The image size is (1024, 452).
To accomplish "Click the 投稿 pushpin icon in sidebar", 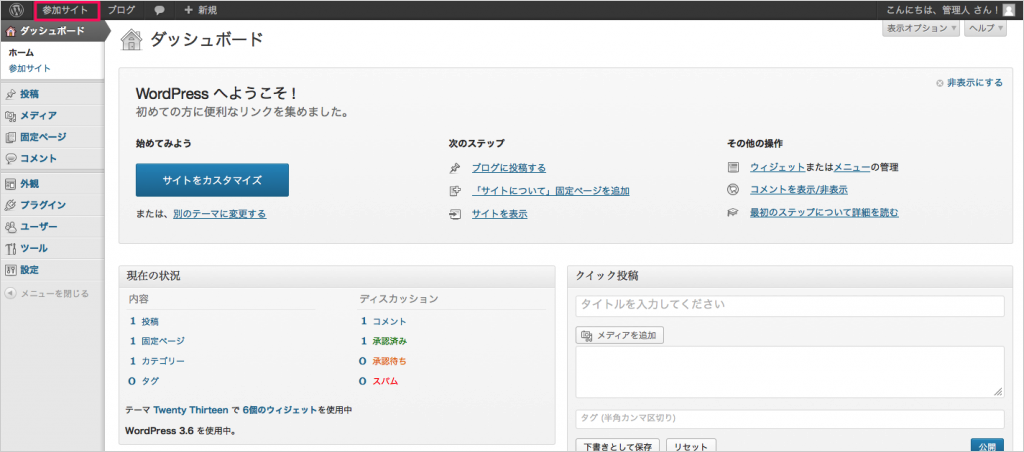I will pos(11,94).
